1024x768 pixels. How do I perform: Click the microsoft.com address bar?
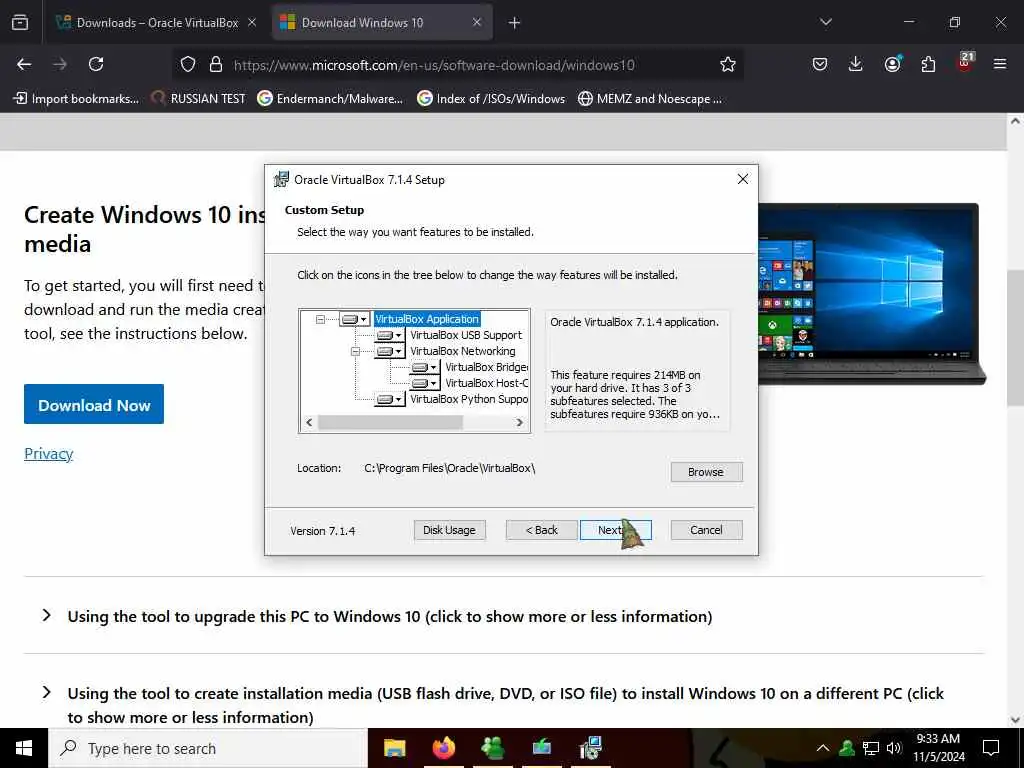coord(434,65)
